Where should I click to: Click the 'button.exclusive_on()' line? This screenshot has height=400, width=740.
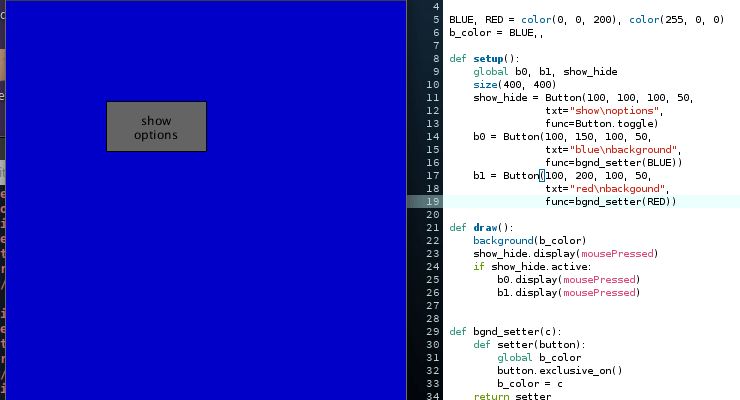coord(559,370)
